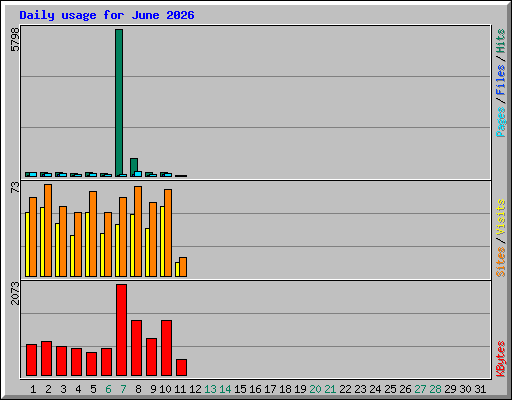The height and width of the screenshot is (400, 512).
Task: Click the orange sites bar for day 4
Action: 78,244
